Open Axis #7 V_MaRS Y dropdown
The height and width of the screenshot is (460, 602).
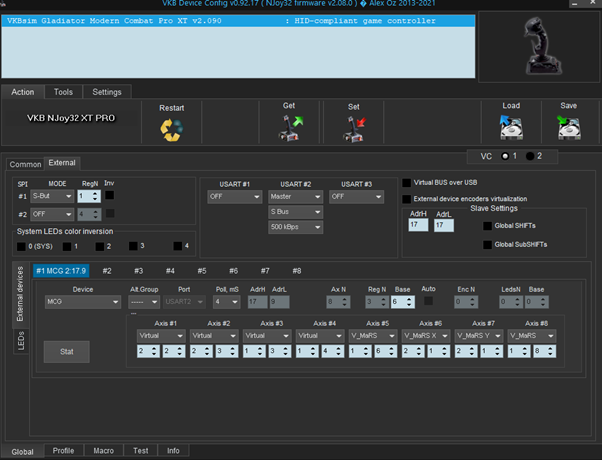click(x=479, y=336)
